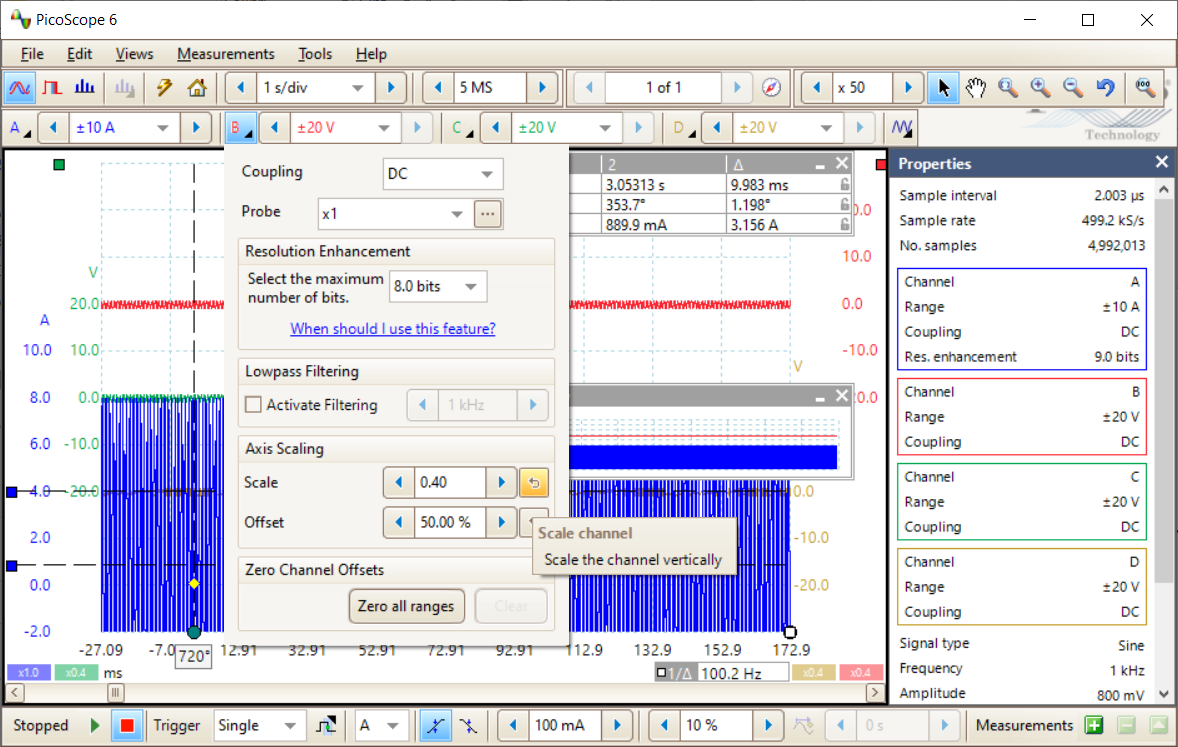Viewport: 1178px width, 747px height.
Task: Click the blue x1.0 channel A axis label
Action: tap(29, 673)
